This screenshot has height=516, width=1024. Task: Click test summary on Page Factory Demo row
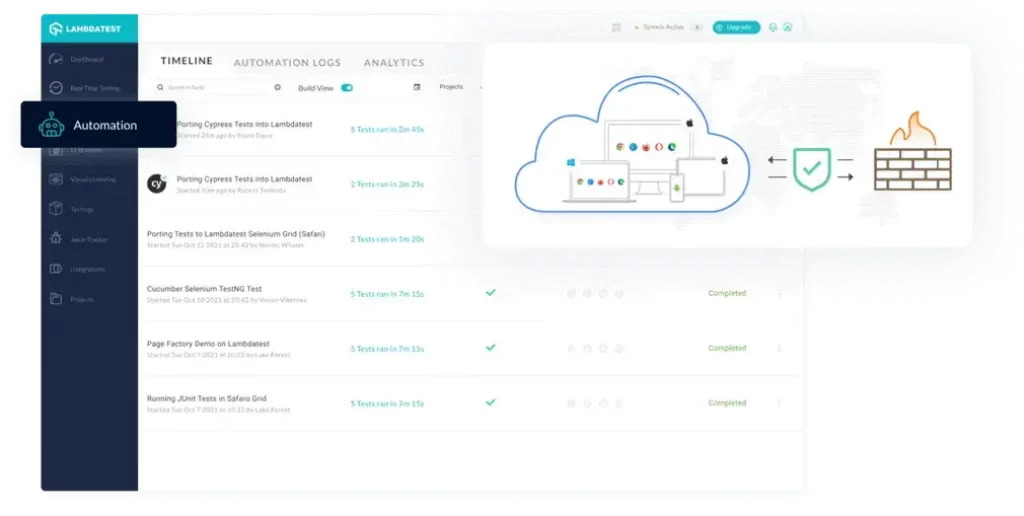click(387, 349)
